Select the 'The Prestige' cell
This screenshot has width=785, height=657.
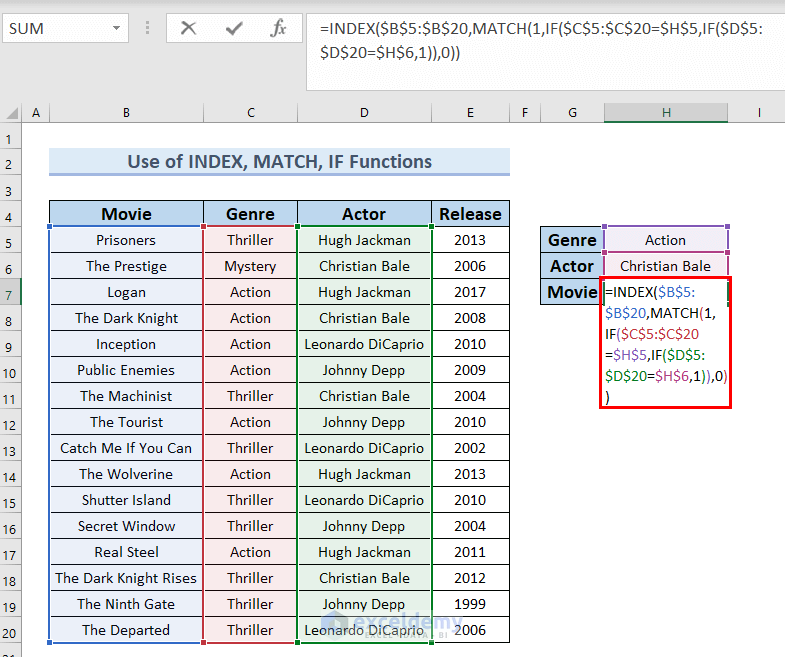pos(126,266)
